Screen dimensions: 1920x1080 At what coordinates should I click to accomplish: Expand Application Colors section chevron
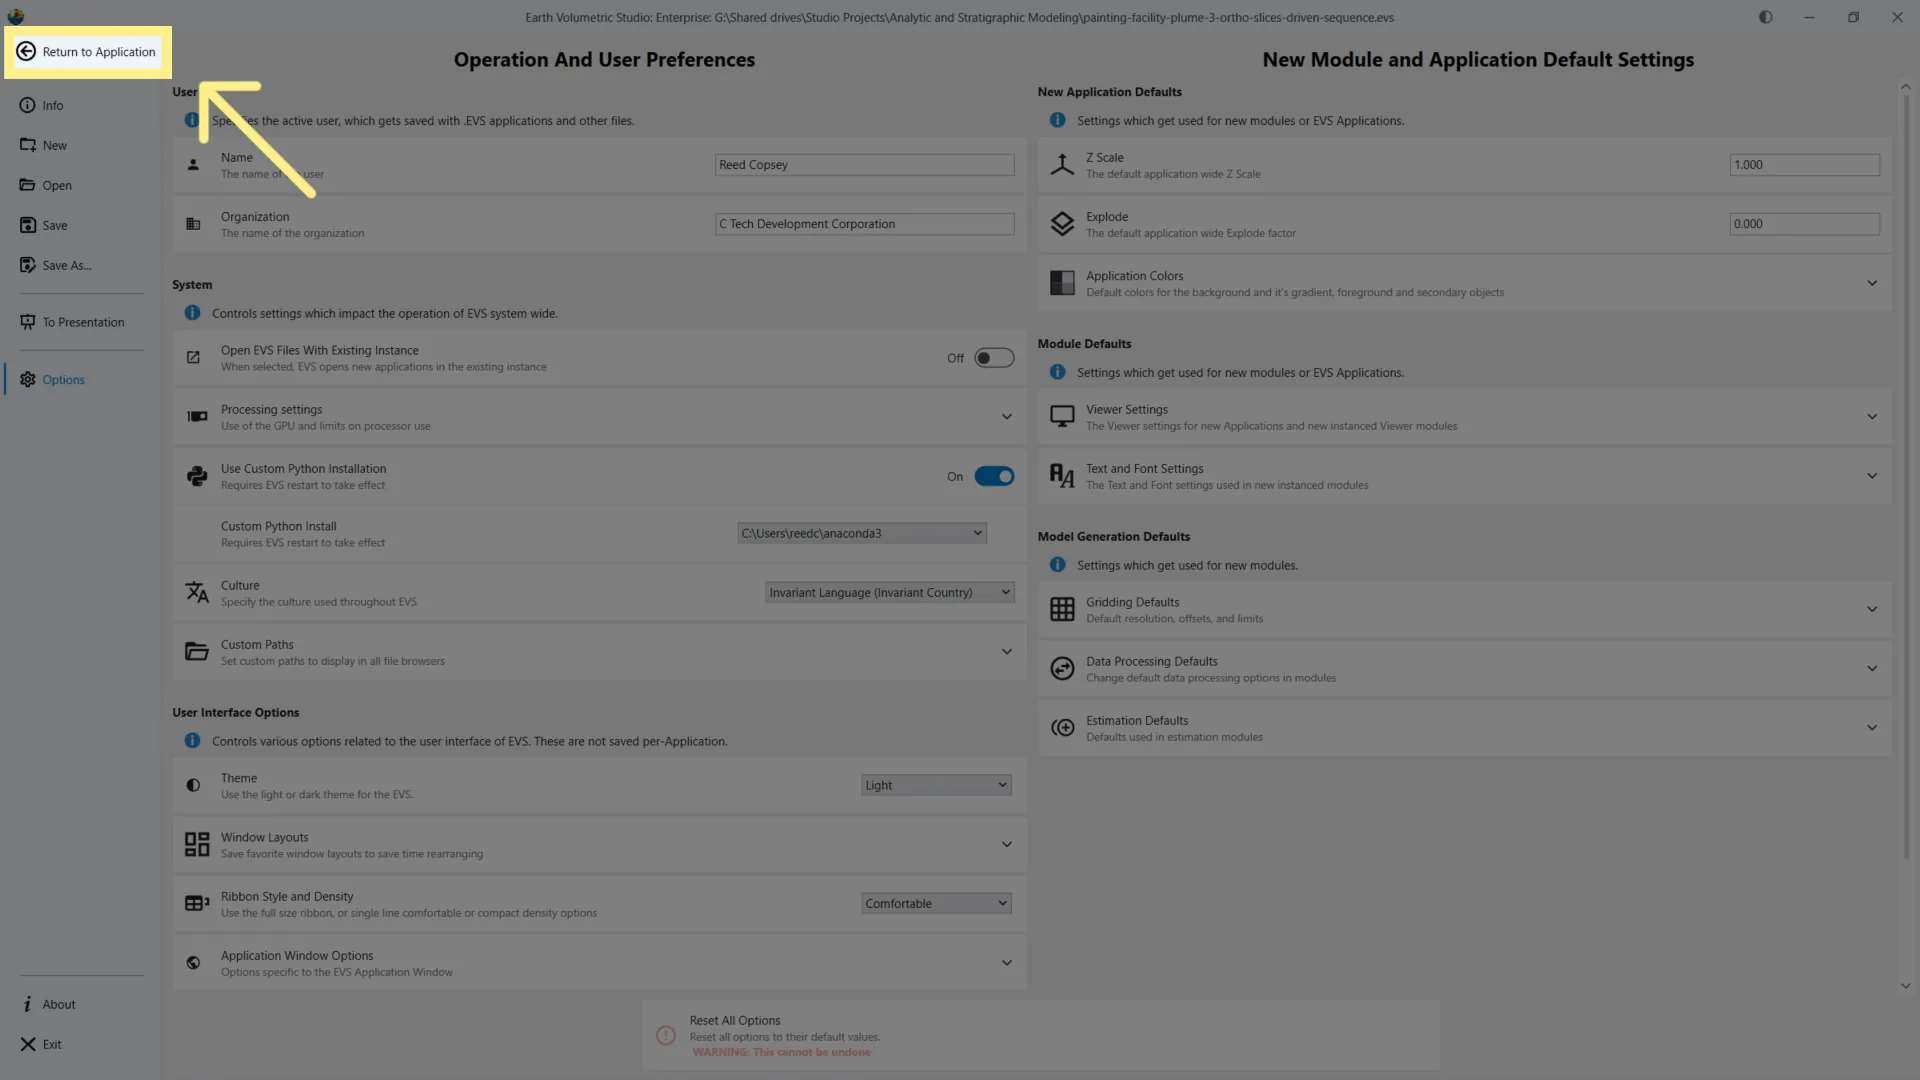coord(1872,283)
